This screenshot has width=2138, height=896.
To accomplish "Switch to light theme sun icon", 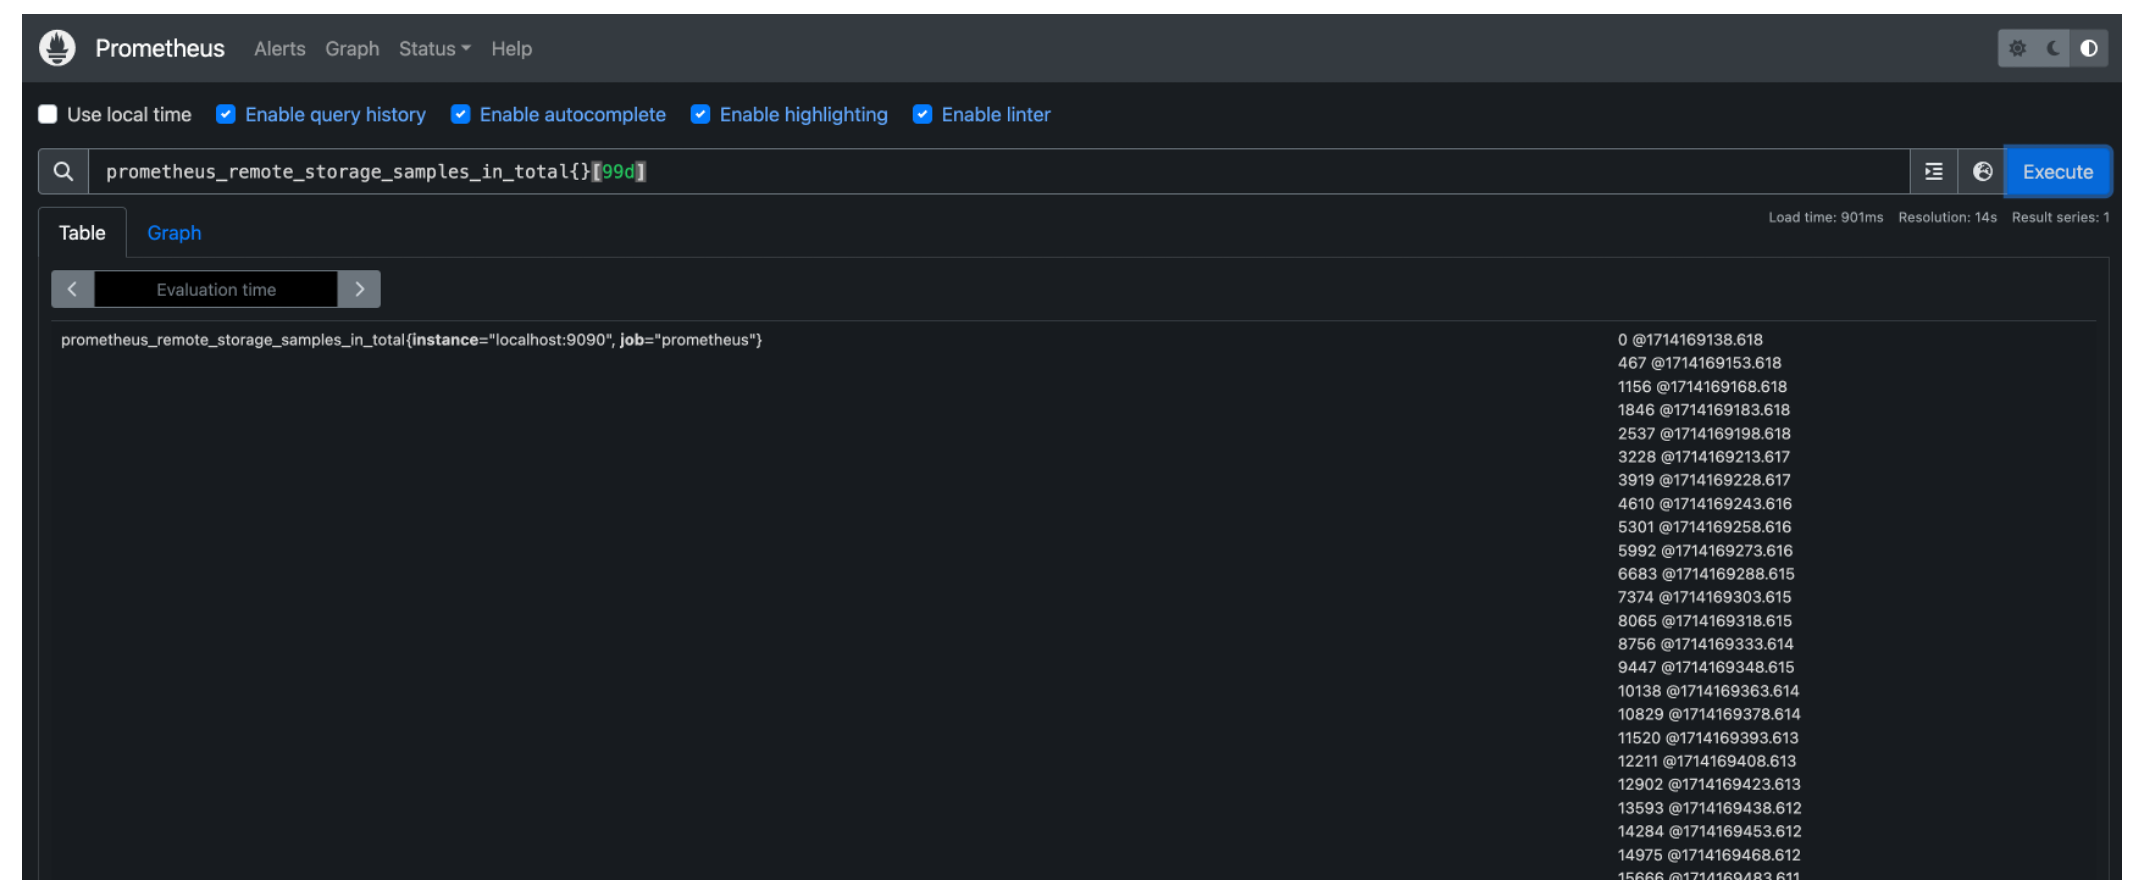I will pyautogui.click(x=2017, y=48).
